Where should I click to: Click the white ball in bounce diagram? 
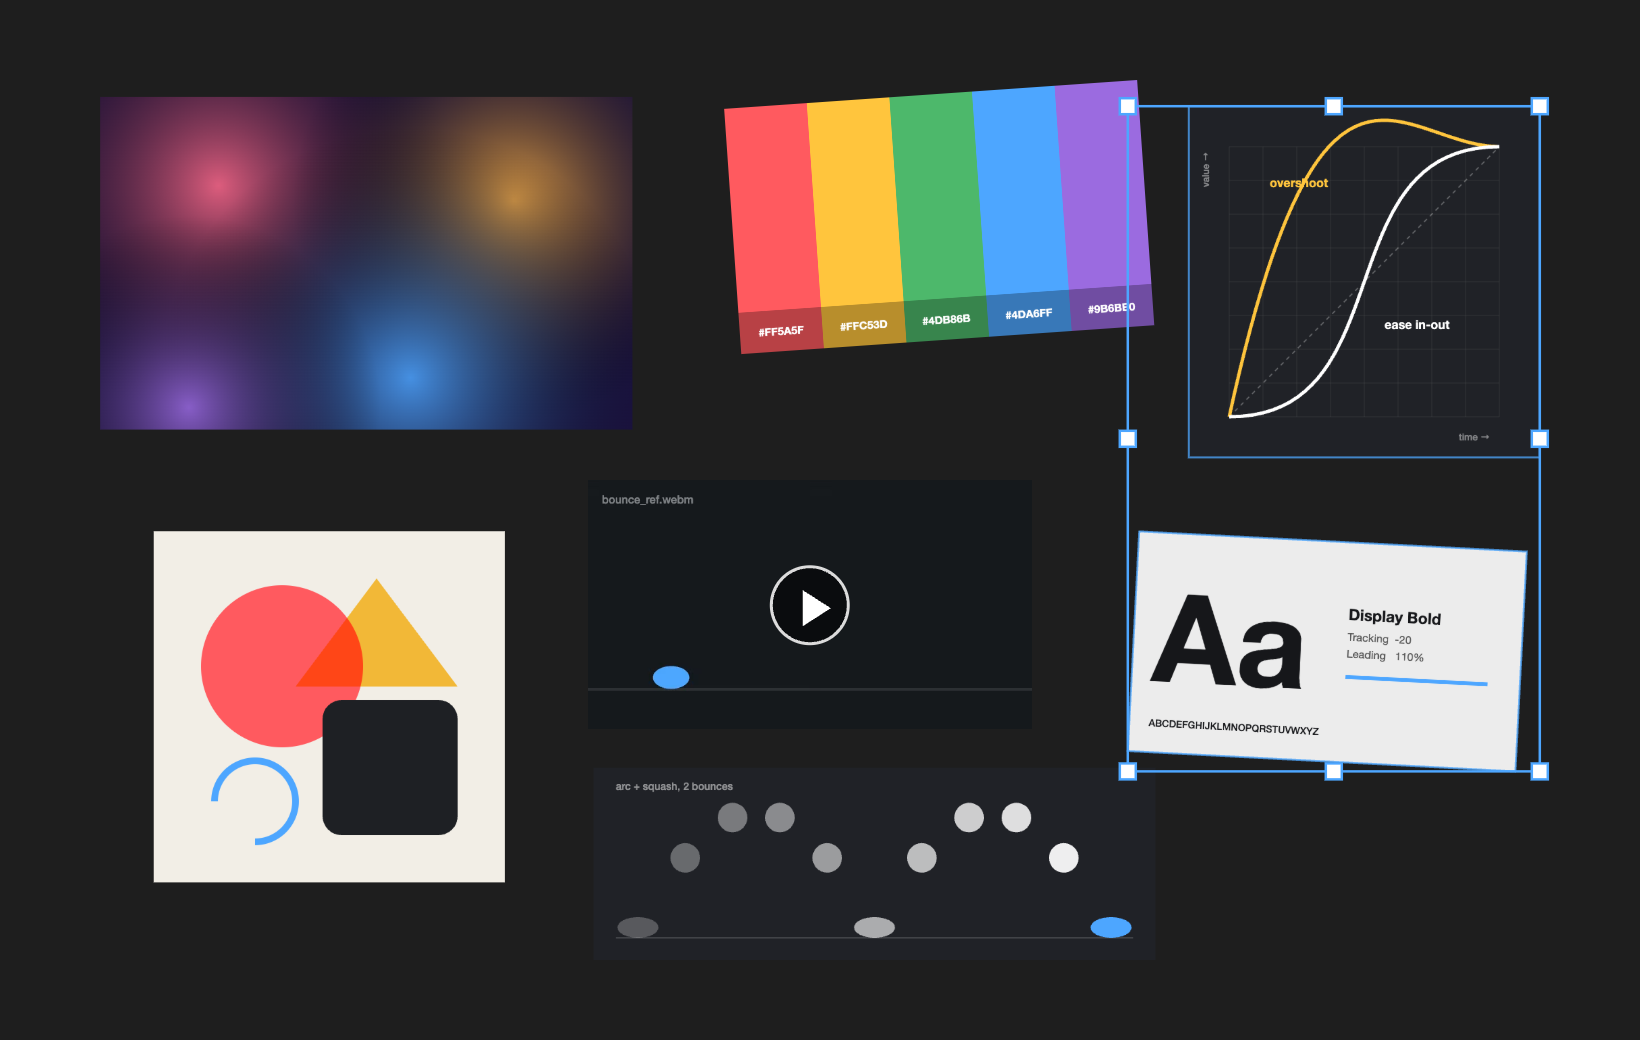coord(1064,858)
